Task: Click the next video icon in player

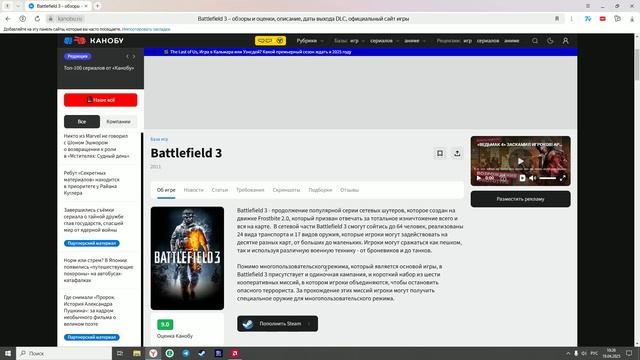Action: click(522, 178)
